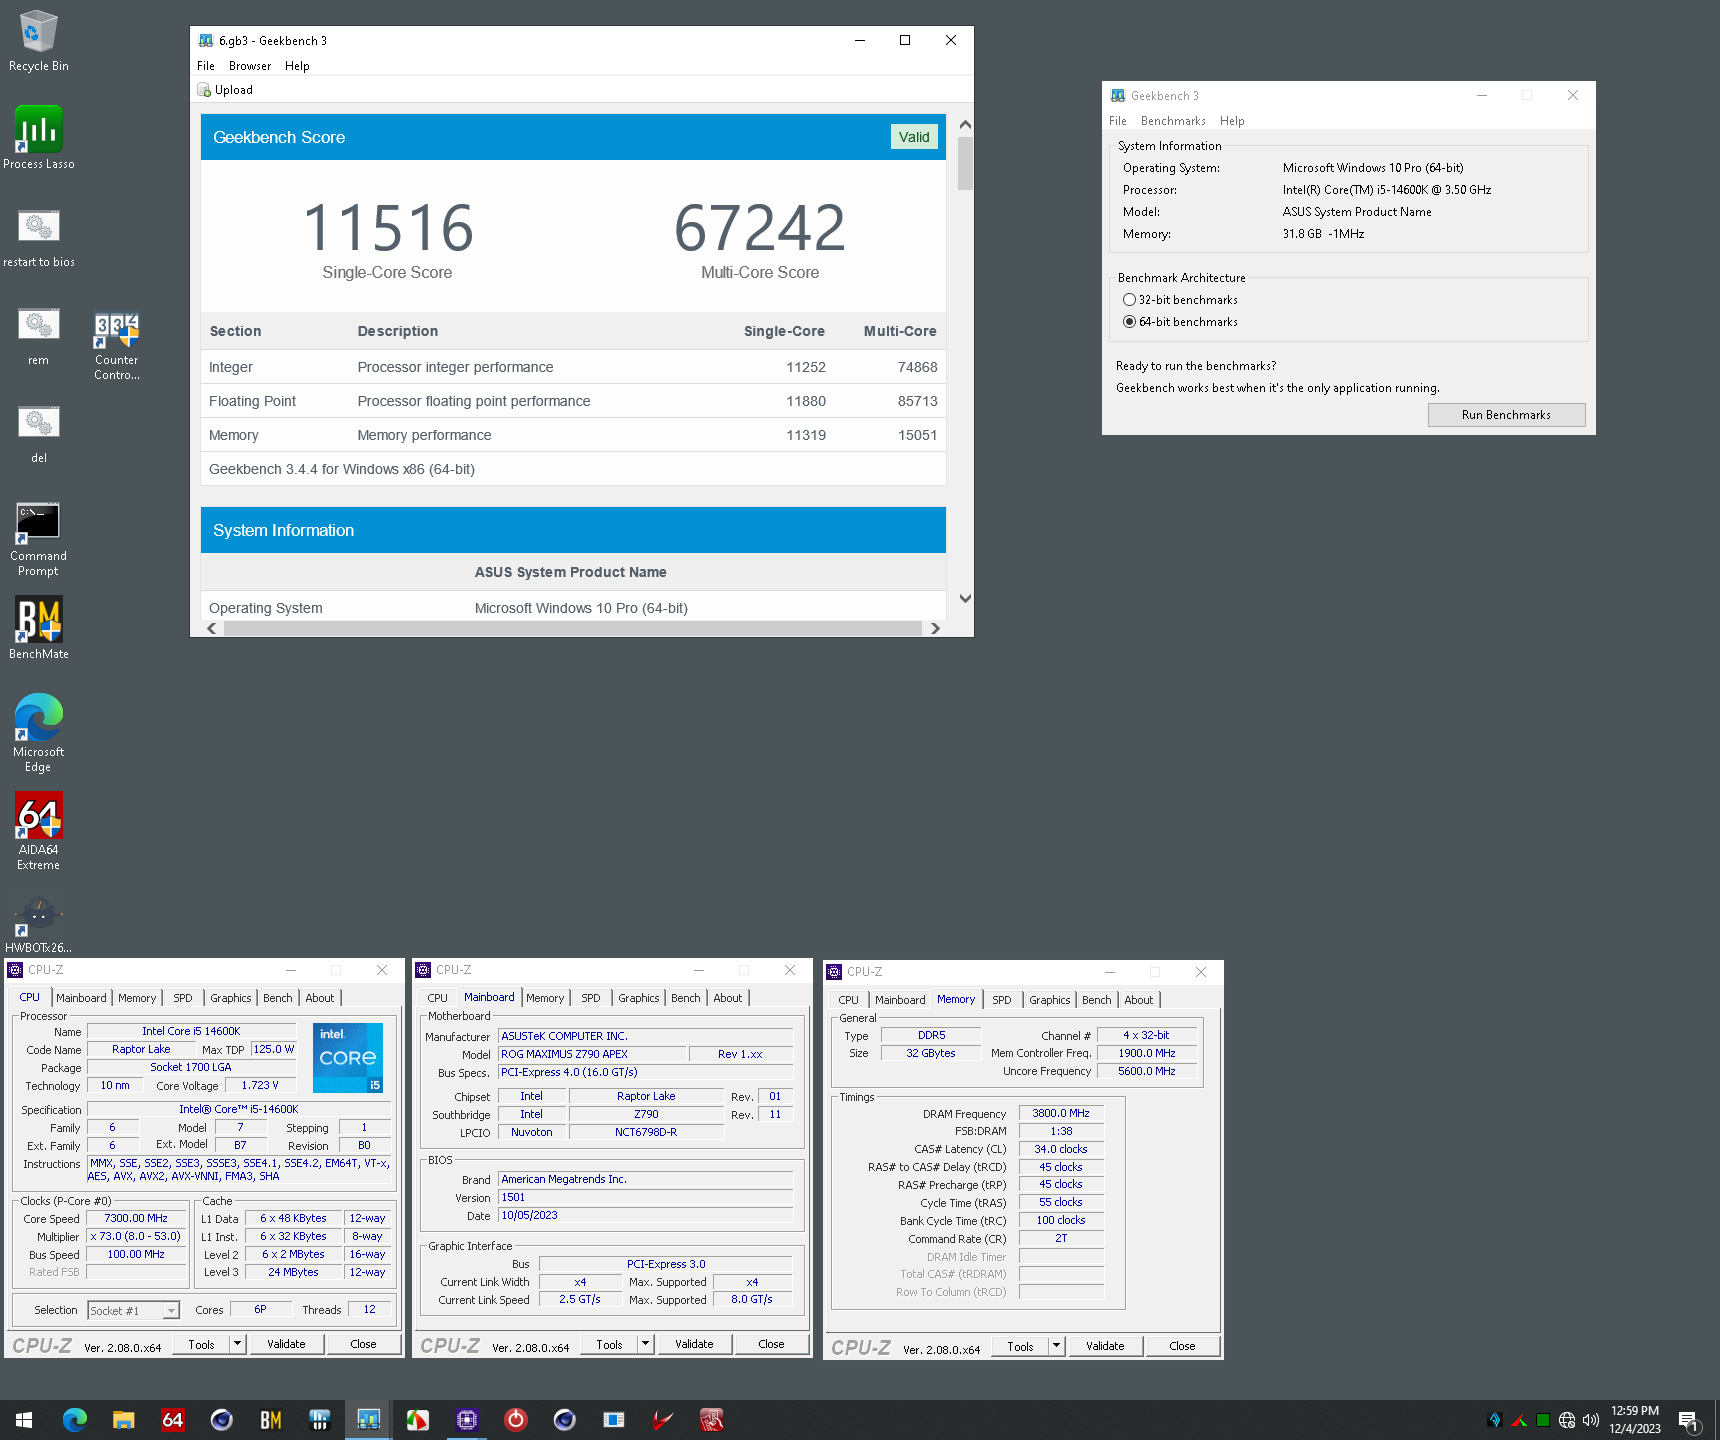Select the 'restart to bios' desktop shortcut

[x=39, y=237]
